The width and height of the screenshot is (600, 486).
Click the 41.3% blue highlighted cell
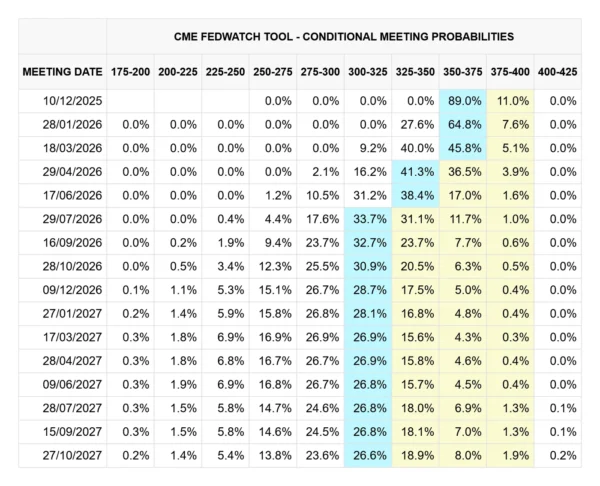[415, 172]
